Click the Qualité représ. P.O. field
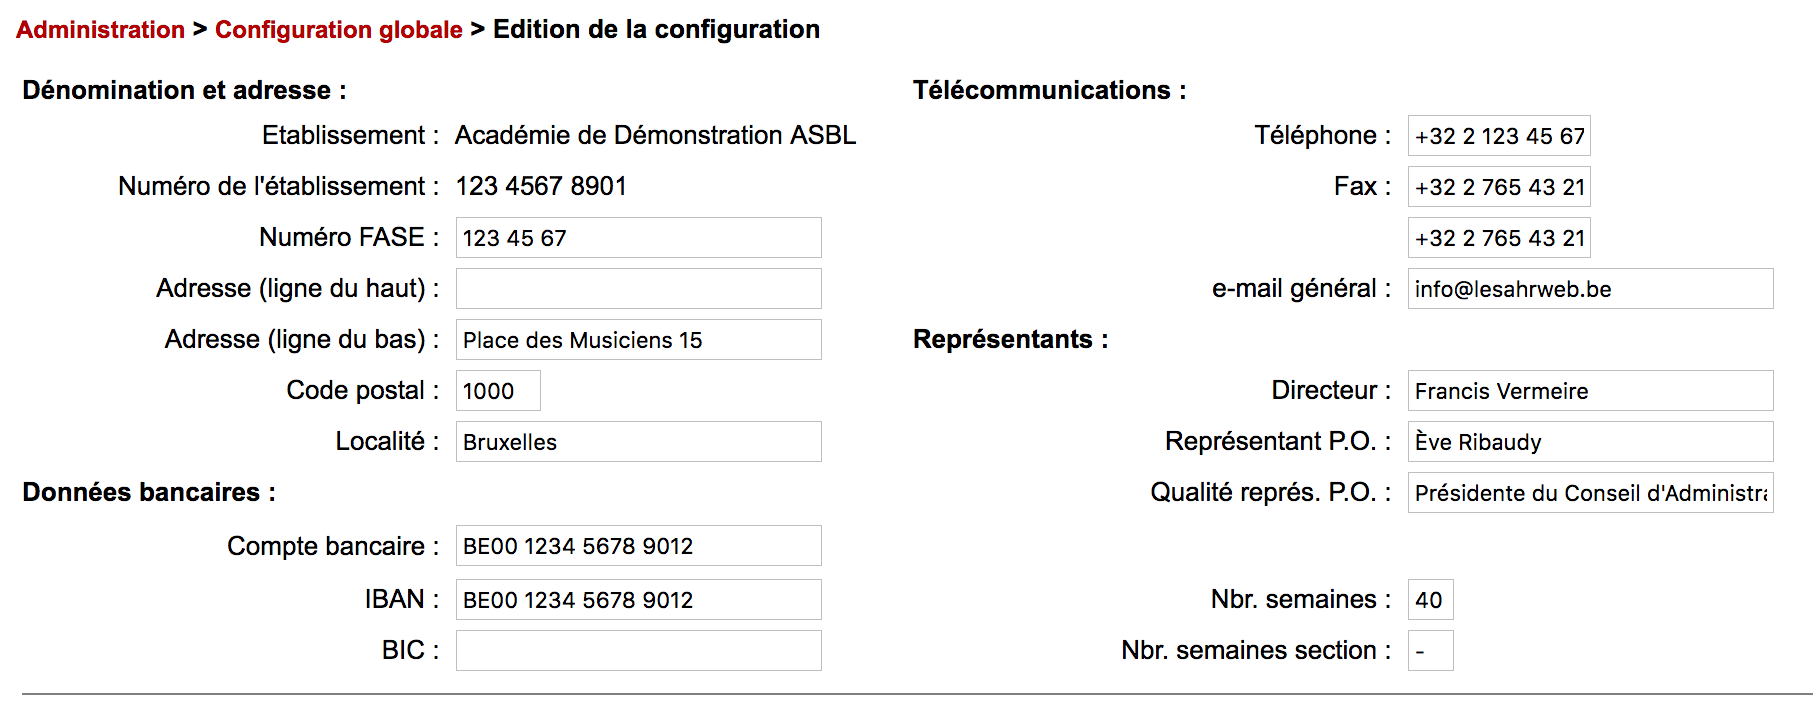The height and width of the screenshot is (704, 1820). click(1590, 493)
